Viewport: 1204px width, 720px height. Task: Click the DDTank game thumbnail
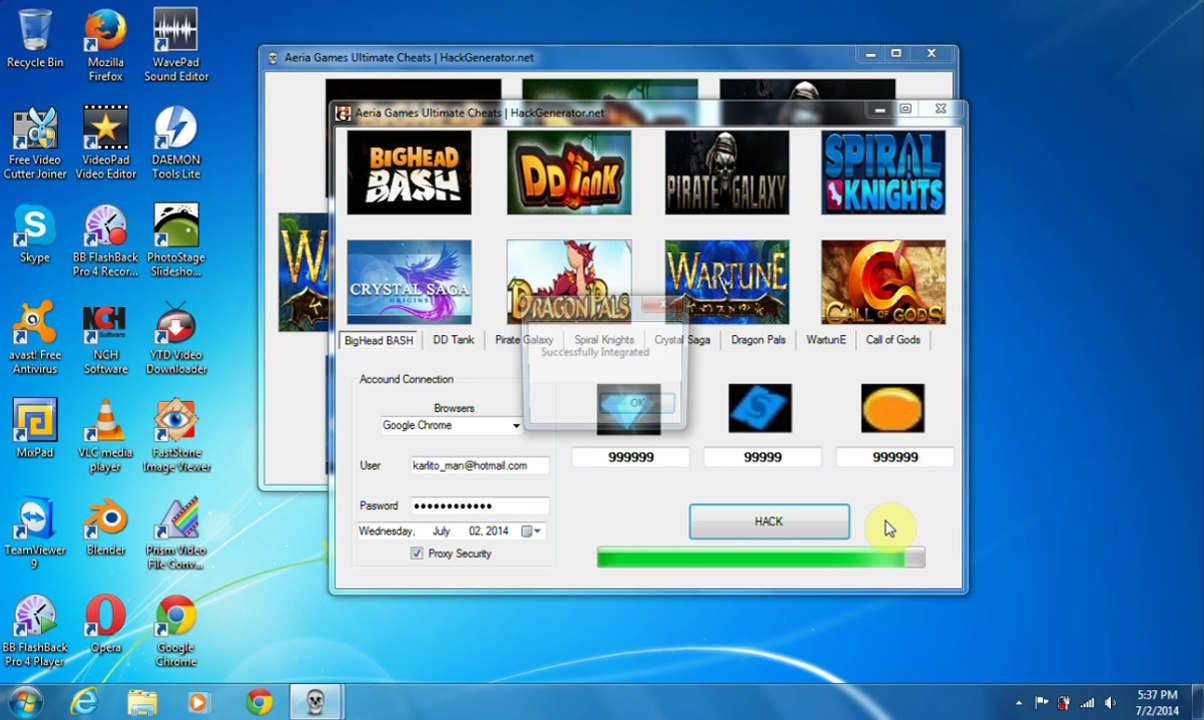569,172
